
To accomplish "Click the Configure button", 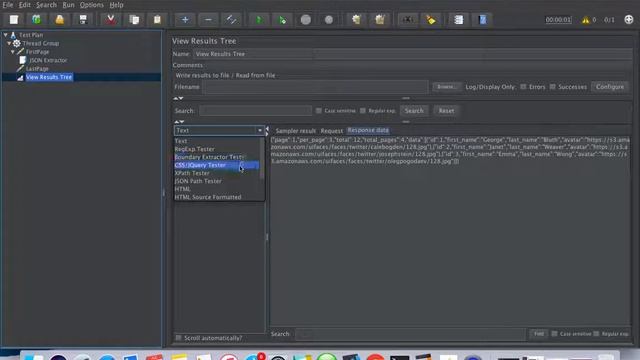I will [x=610, y=87].
